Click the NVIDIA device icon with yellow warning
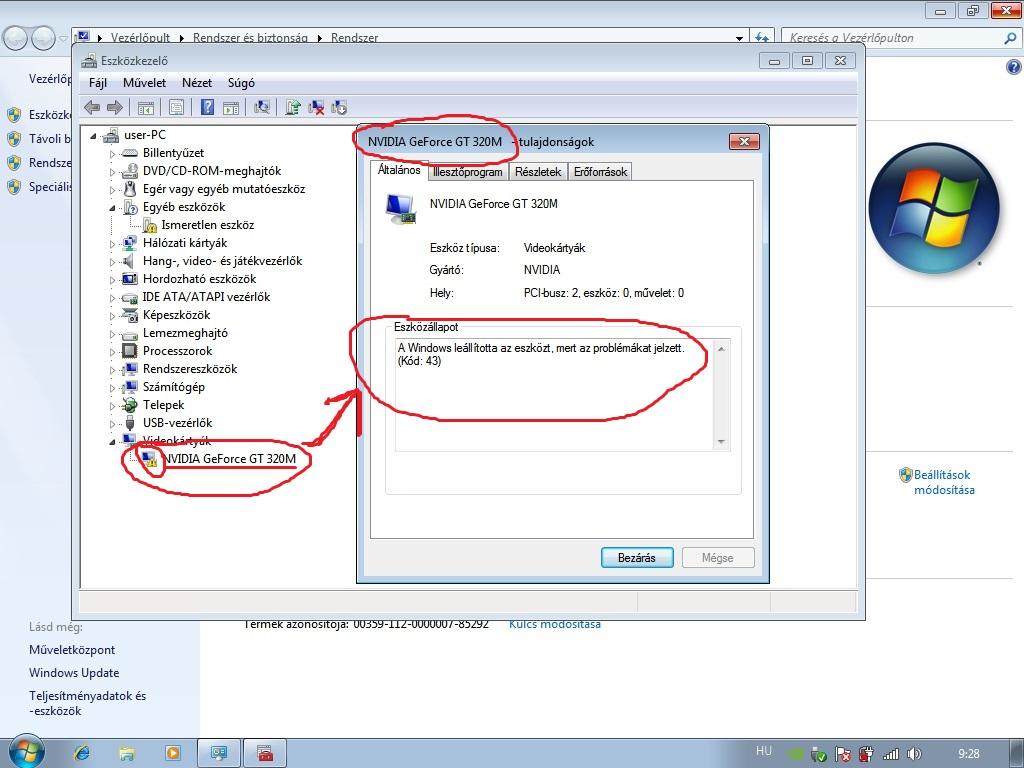Screen dimensions: 1024x768 tap(150, 458)
